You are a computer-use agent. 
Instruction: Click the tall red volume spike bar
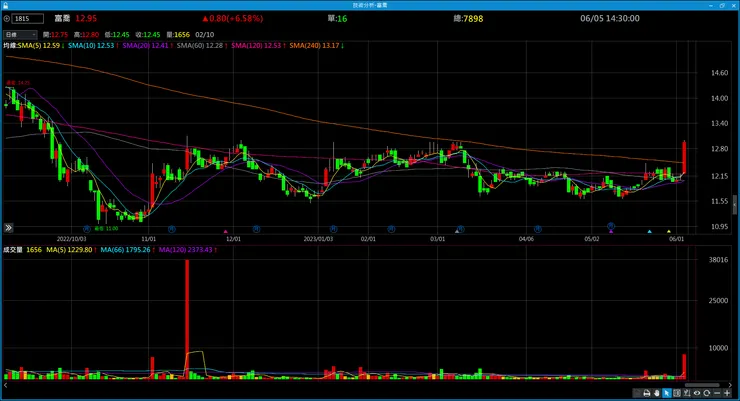tap(187, 319)
